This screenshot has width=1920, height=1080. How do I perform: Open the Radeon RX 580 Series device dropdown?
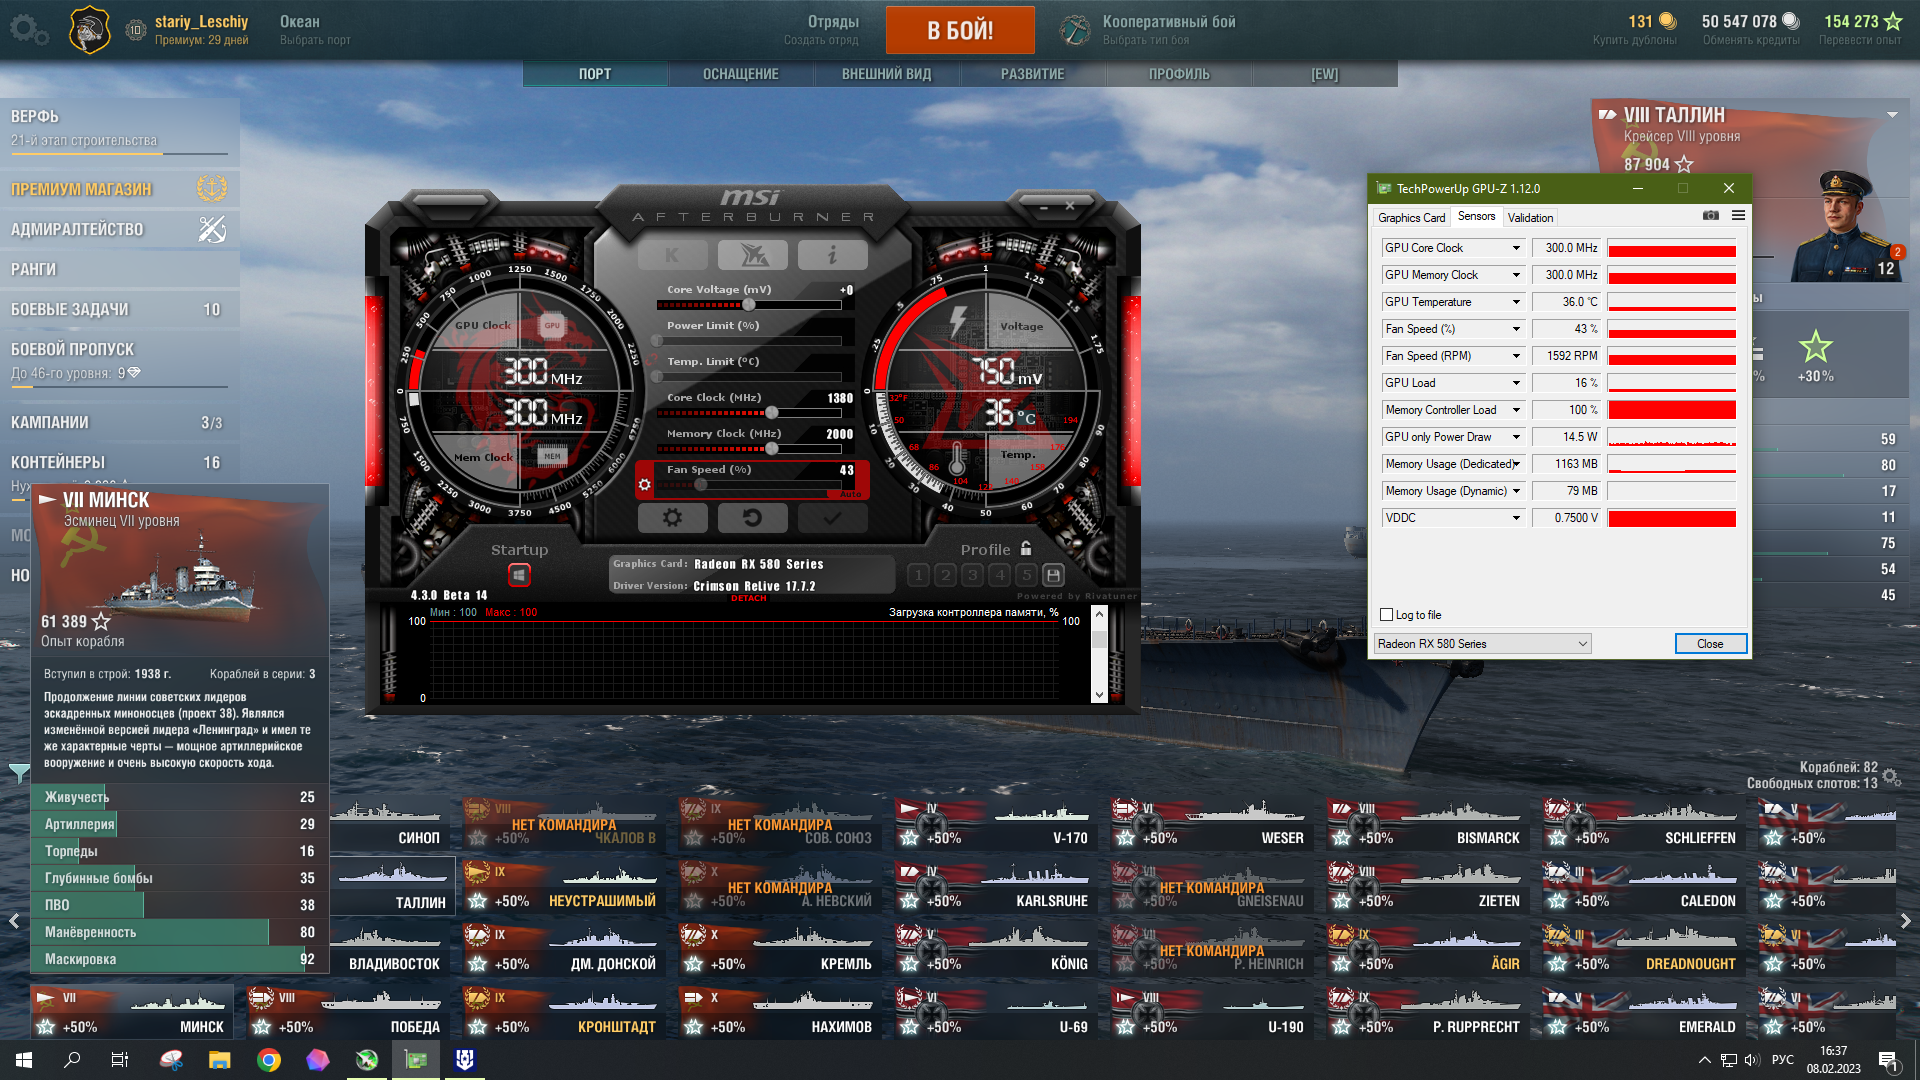click(x=1482, y=644)
